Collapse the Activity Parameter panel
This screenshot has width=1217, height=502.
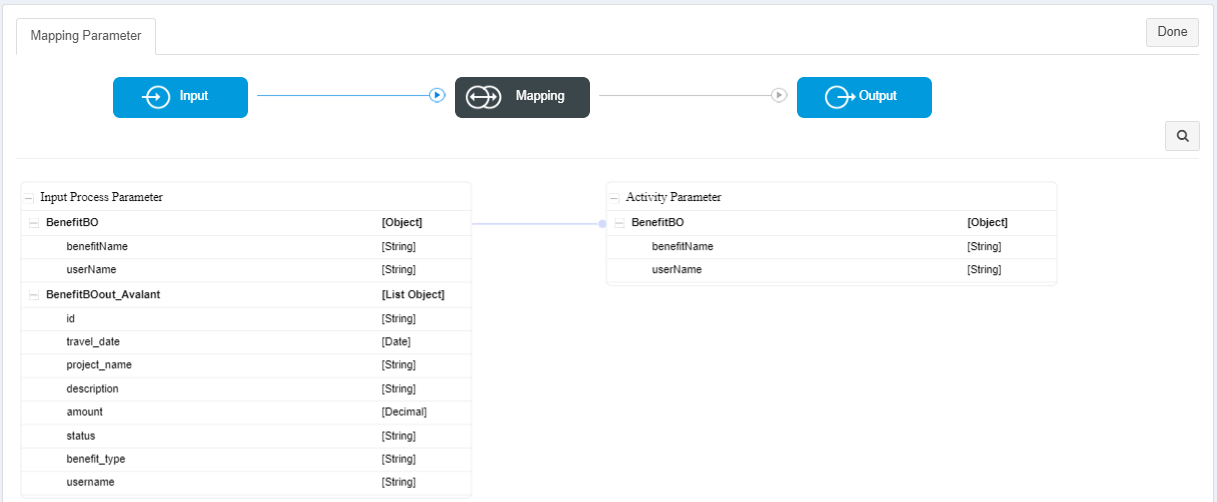click(615, 198)
